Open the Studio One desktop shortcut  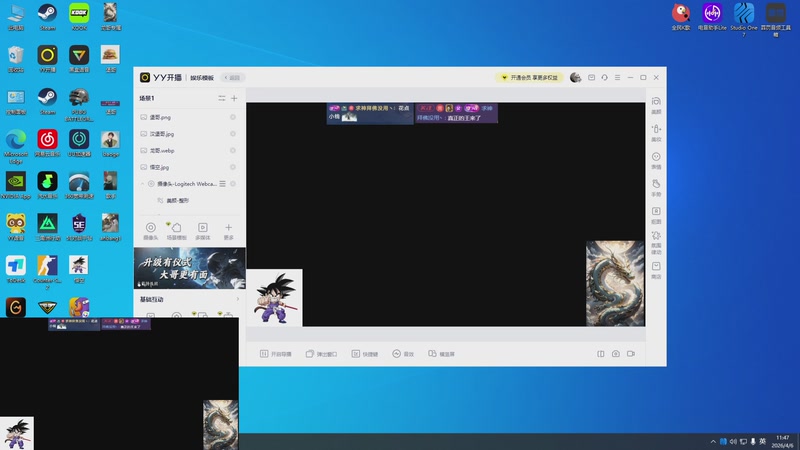[744, 20]
